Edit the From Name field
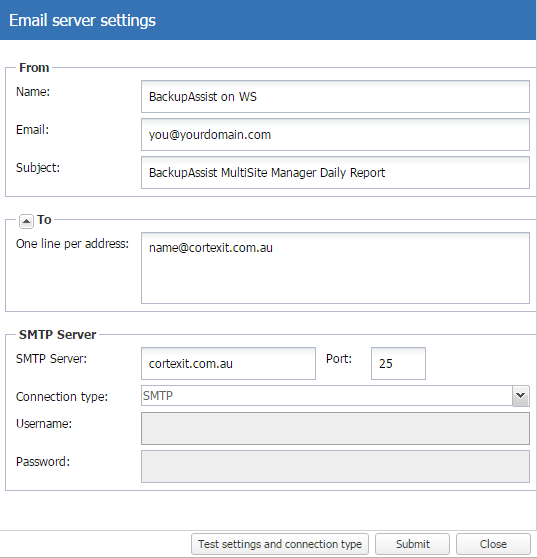 pyautogui.click(x=335, y=96)
